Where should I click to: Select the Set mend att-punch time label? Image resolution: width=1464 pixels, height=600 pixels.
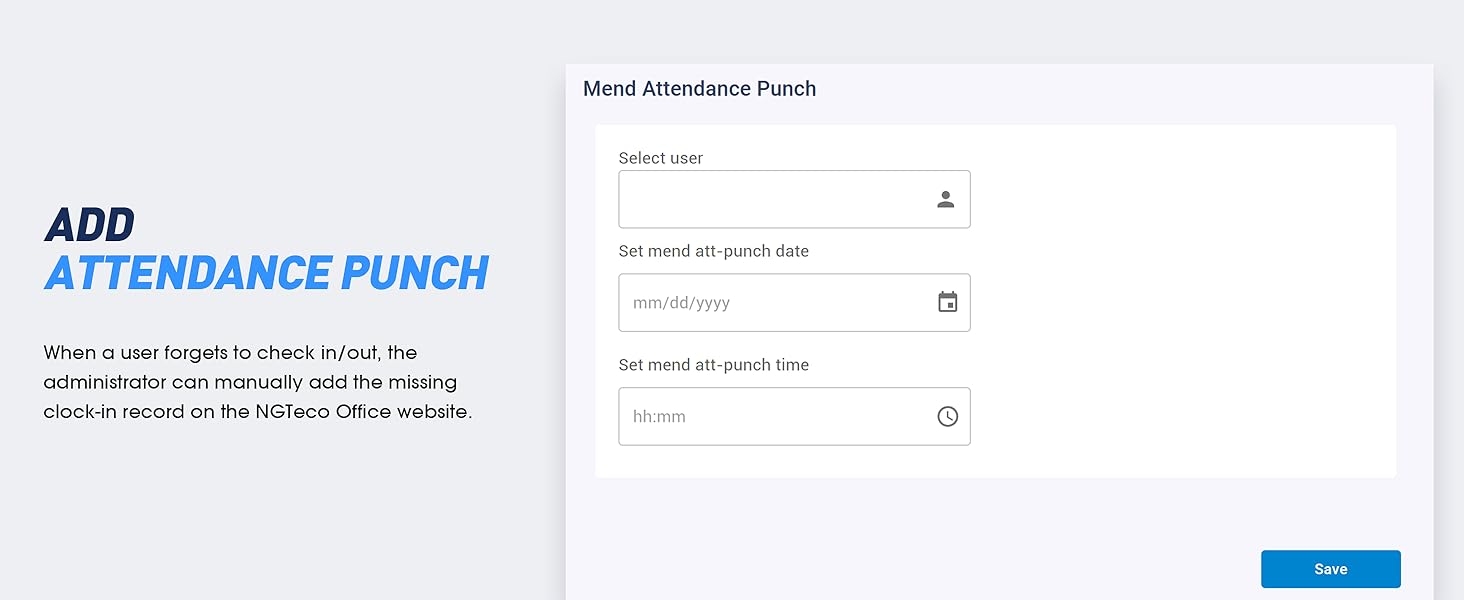713,365
